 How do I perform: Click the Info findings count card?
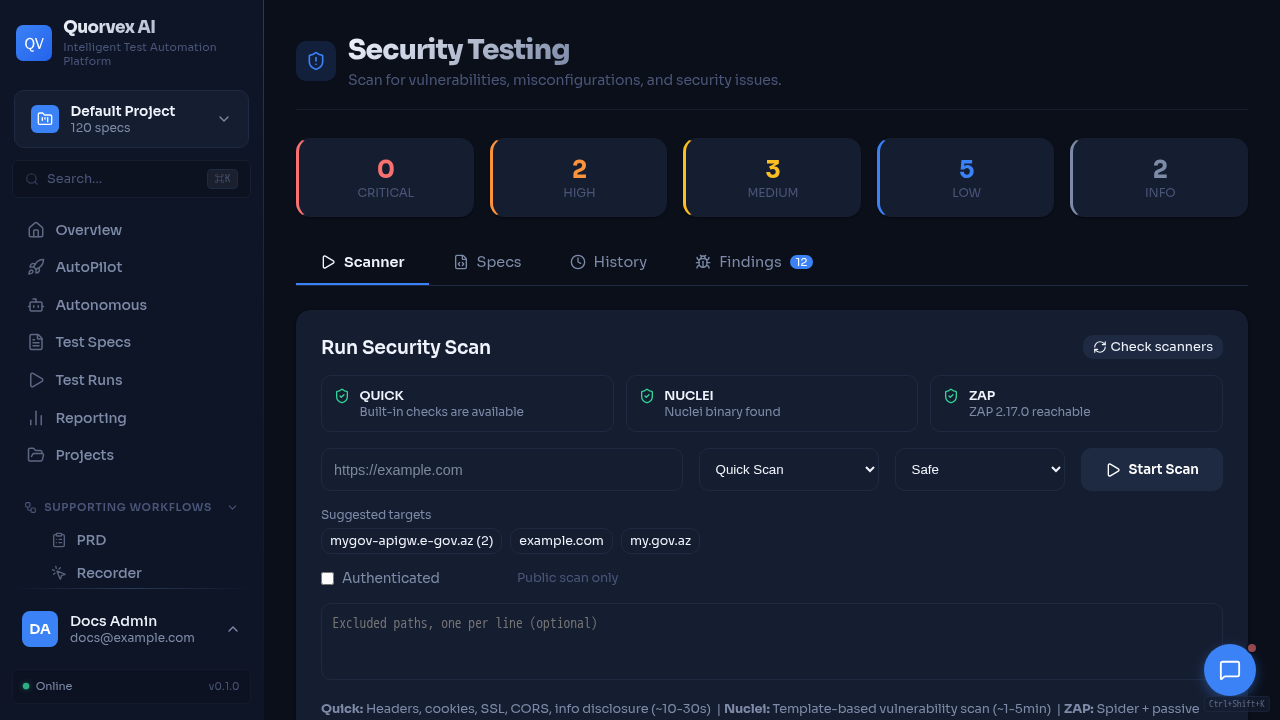(1159, 178)
